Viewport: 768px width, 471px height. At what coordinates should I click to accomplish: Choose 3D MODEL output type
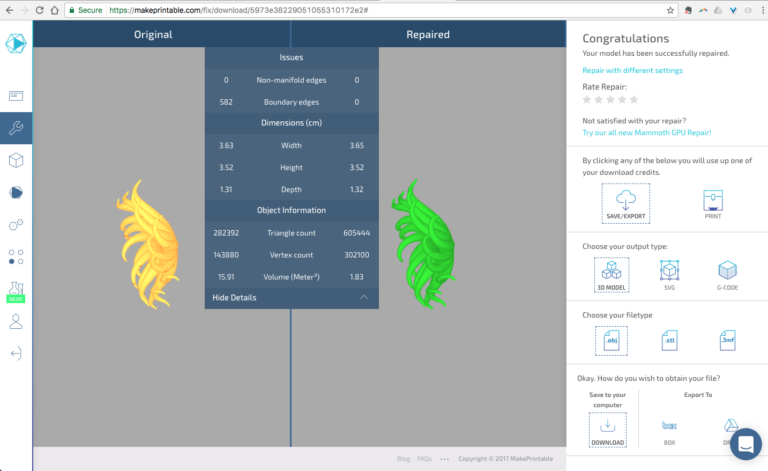(x=611, y=273)
